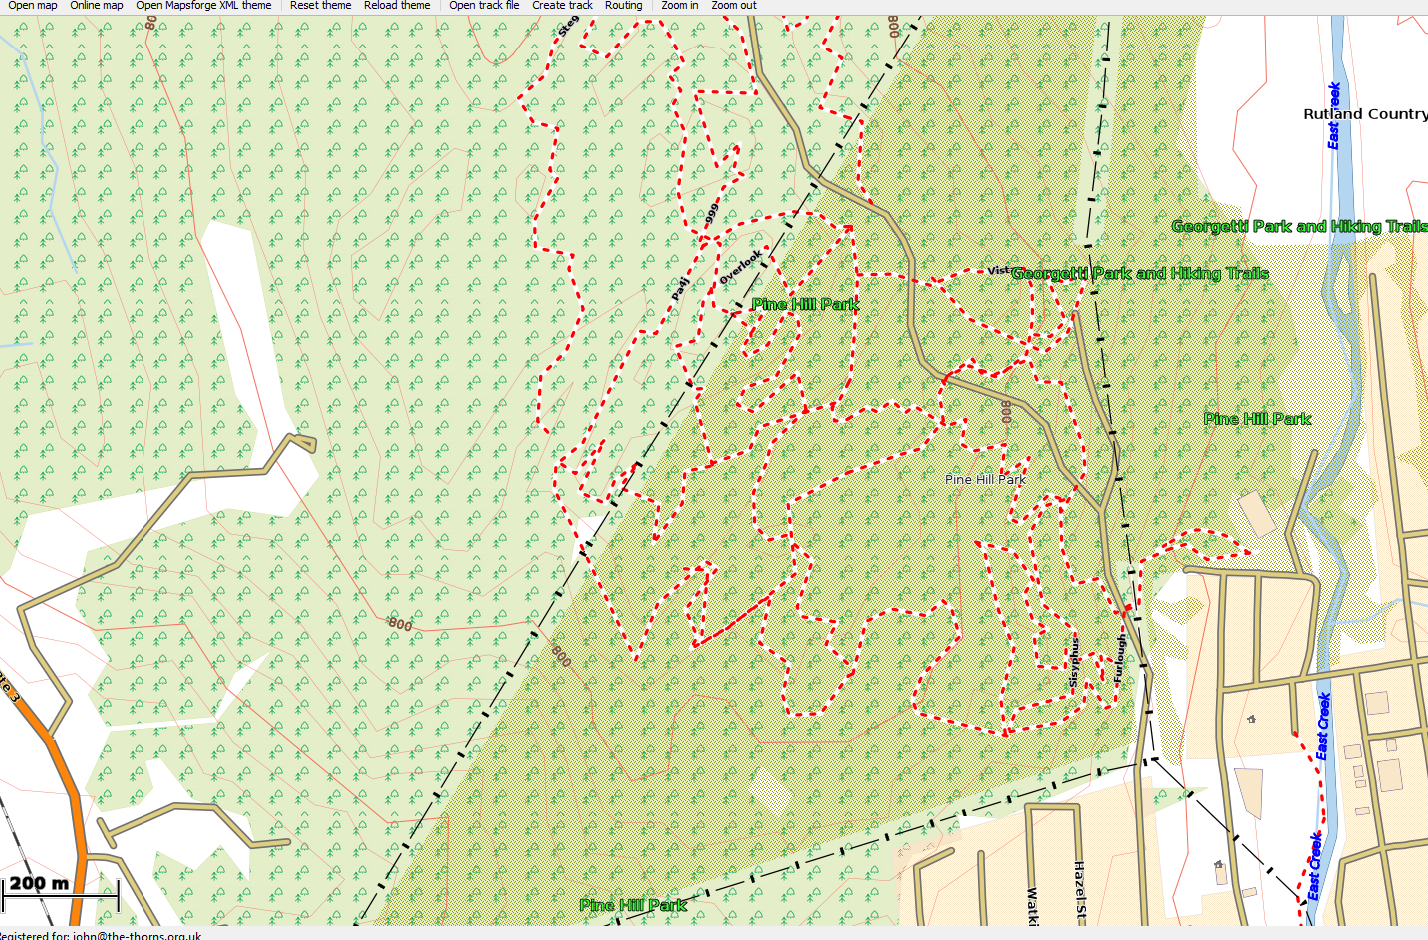
Task: Start Create track from toolbar
Action: coord(562,6)
